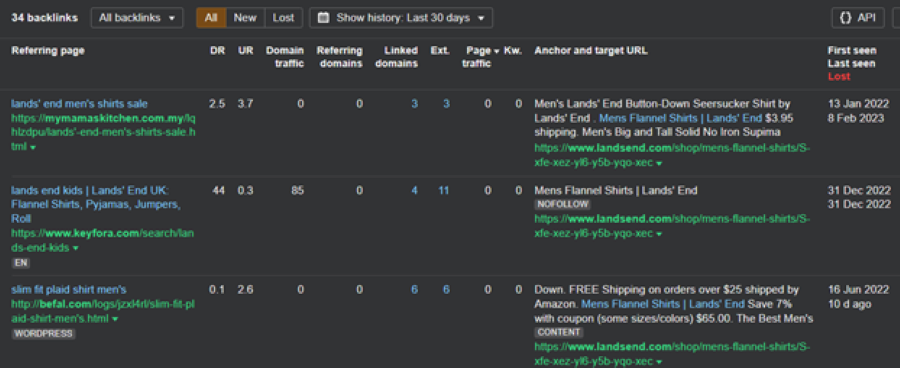Screen dimensions: 900x368
Task: Open Show history: Last 30 days dropdown
Action: tap(401, 18)
